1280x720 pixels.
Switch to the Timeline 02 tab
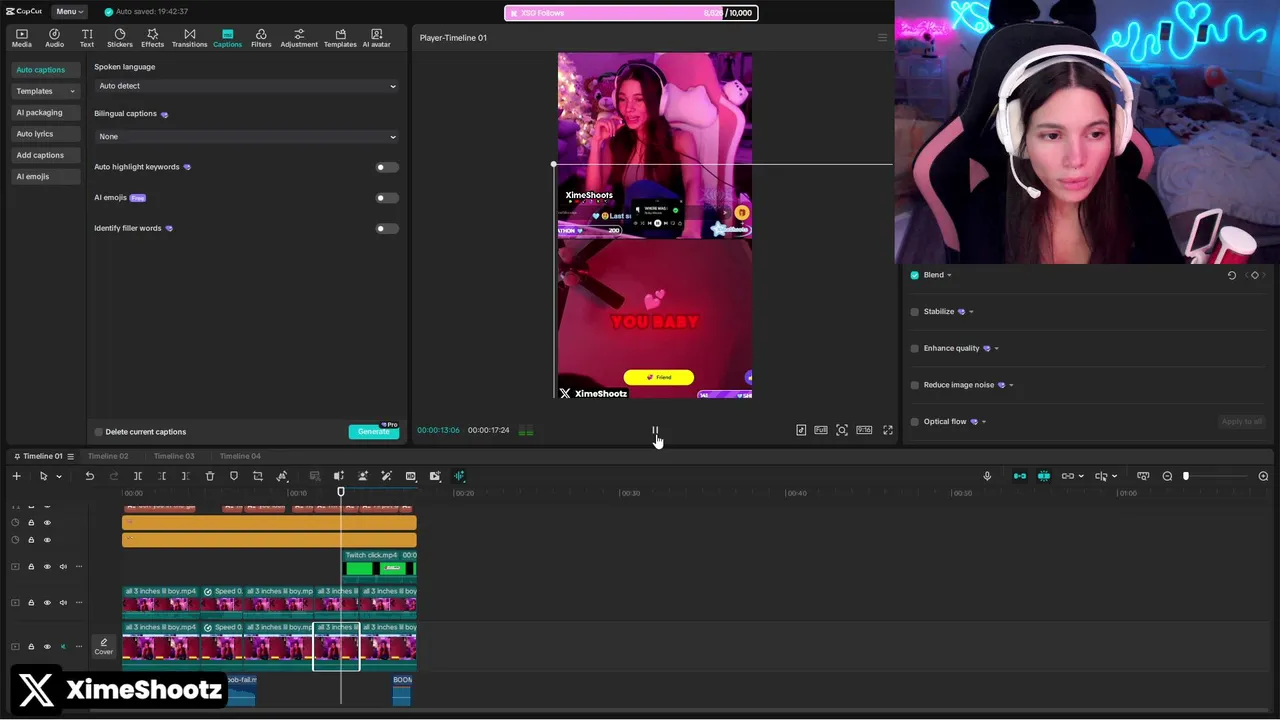108,456
